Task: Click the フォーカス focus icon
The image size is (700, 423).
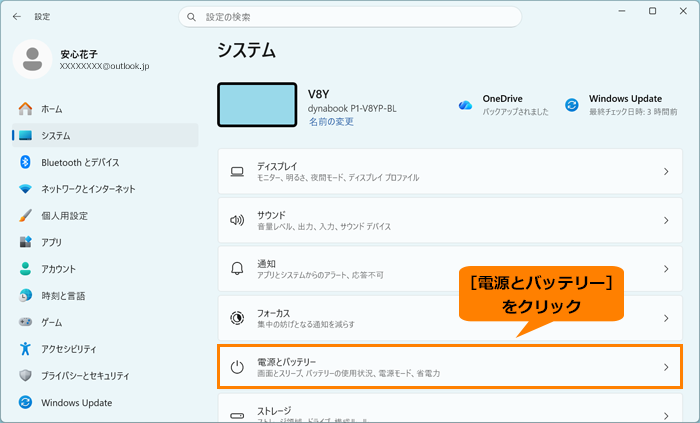Action: click(237, 318)
